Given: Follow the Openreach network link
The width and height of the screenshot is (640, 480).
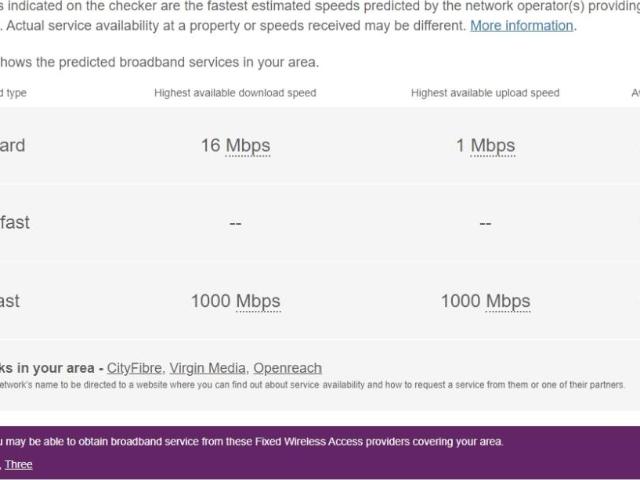Looking at the screenshot, I should tap(287, 368).
